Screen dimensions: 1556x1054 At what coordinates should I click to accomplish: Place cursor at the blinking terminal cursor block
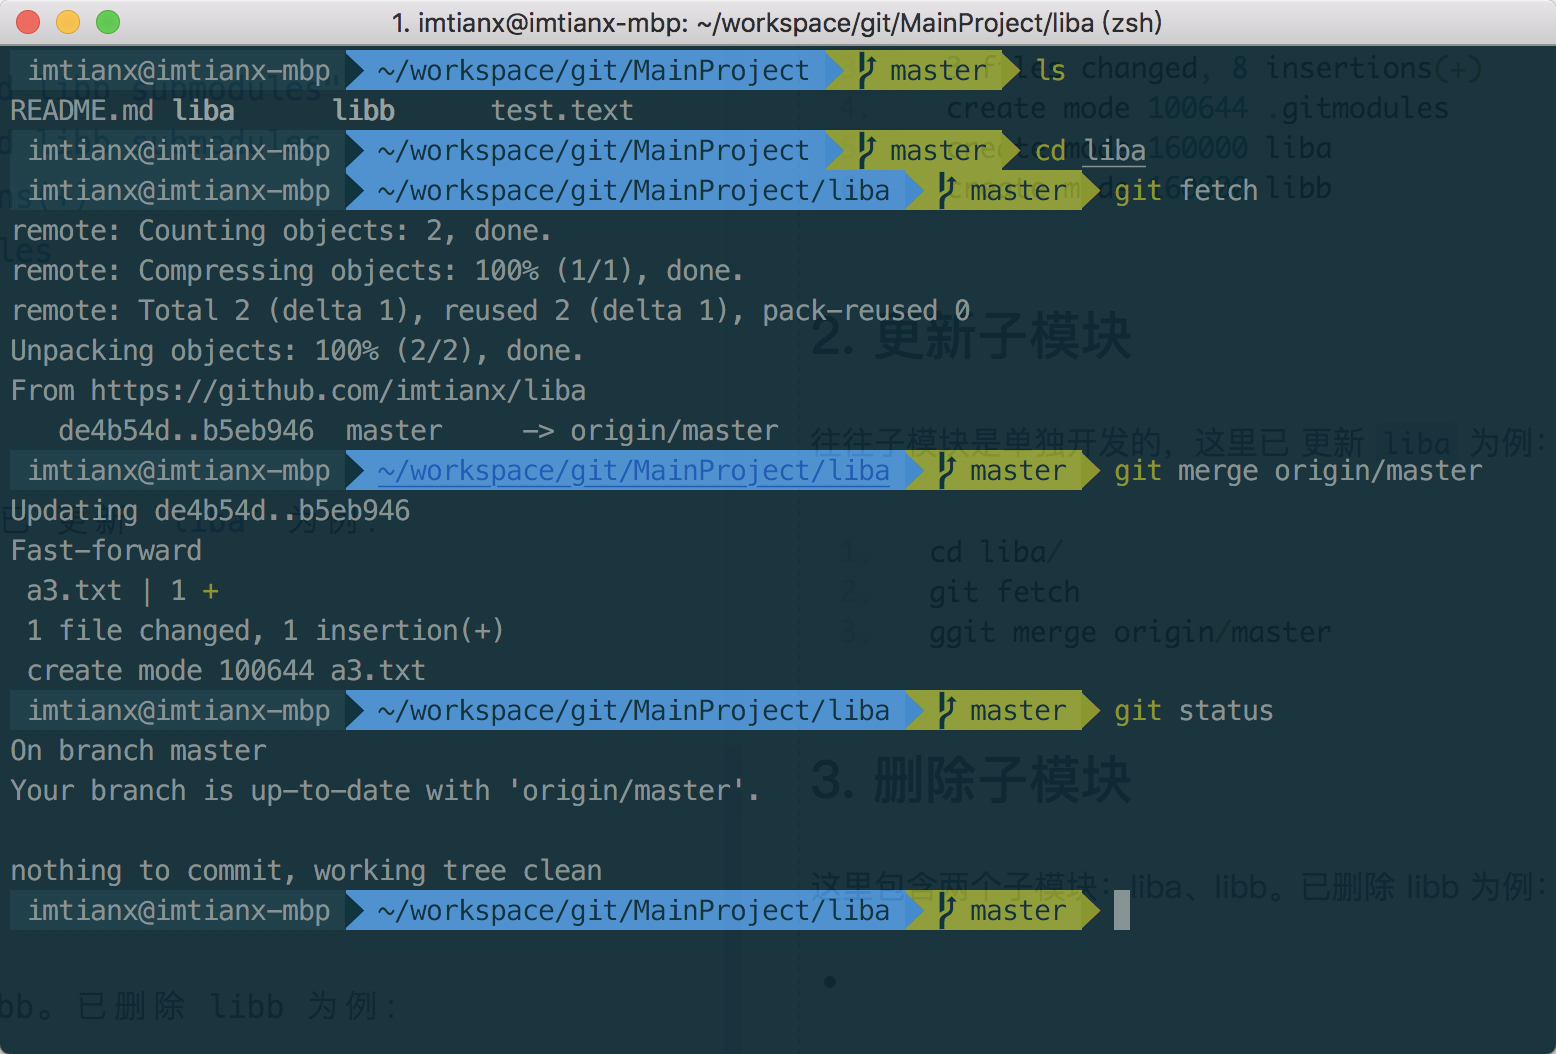(x=1120, y=910)
